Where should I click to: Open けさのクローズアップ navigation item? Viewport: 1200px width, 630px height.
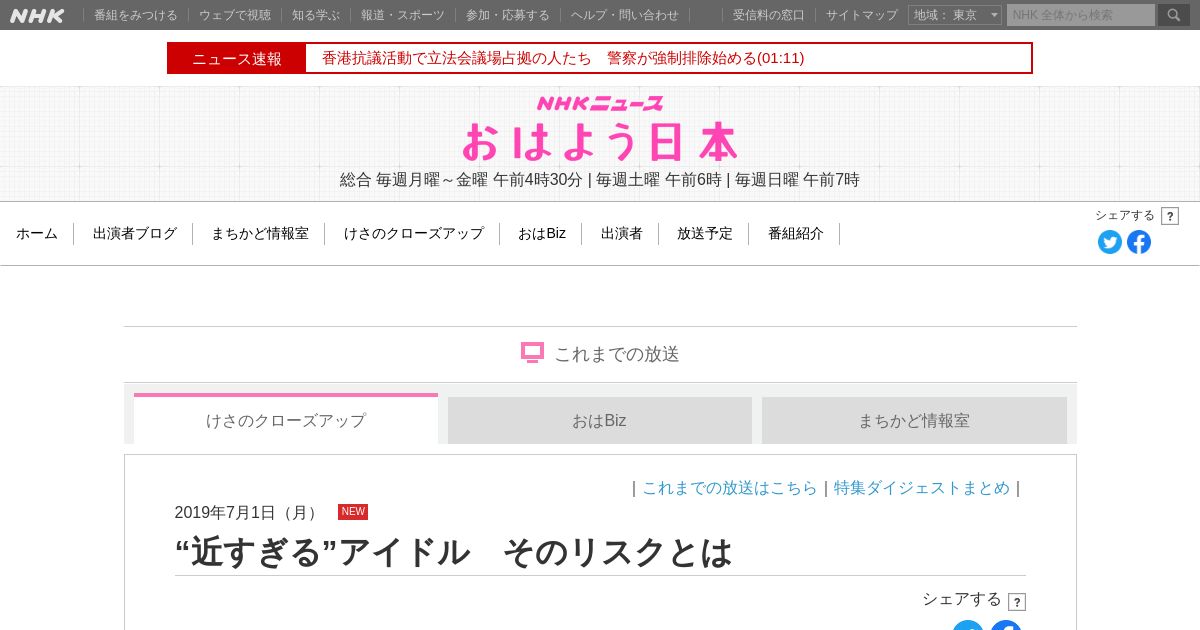pyautogui.click(x=414, y=233)
